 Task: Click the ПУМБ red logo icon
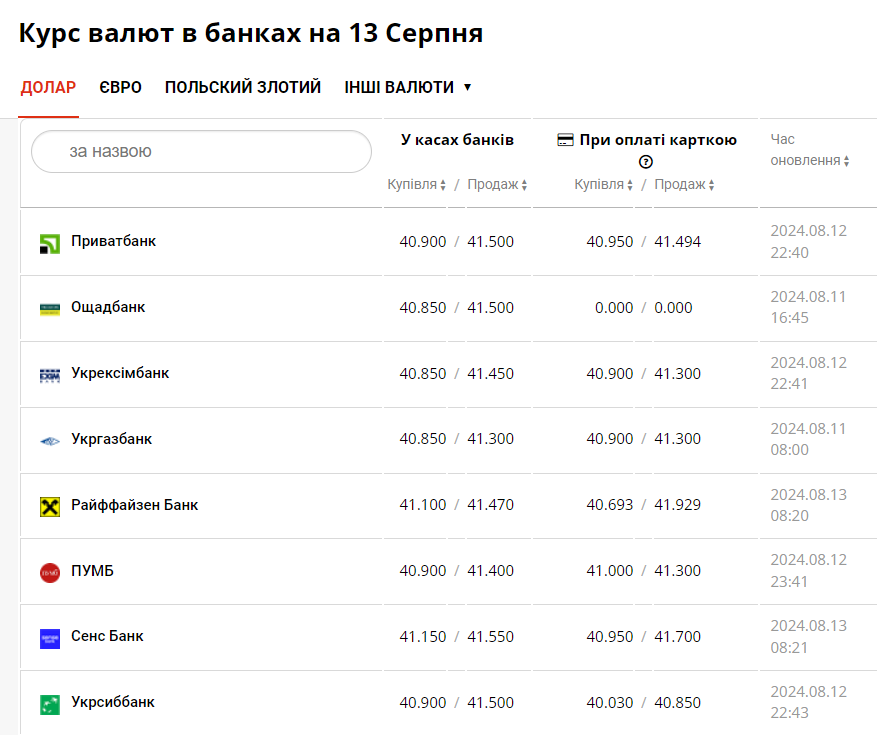[x=50, y=572]
